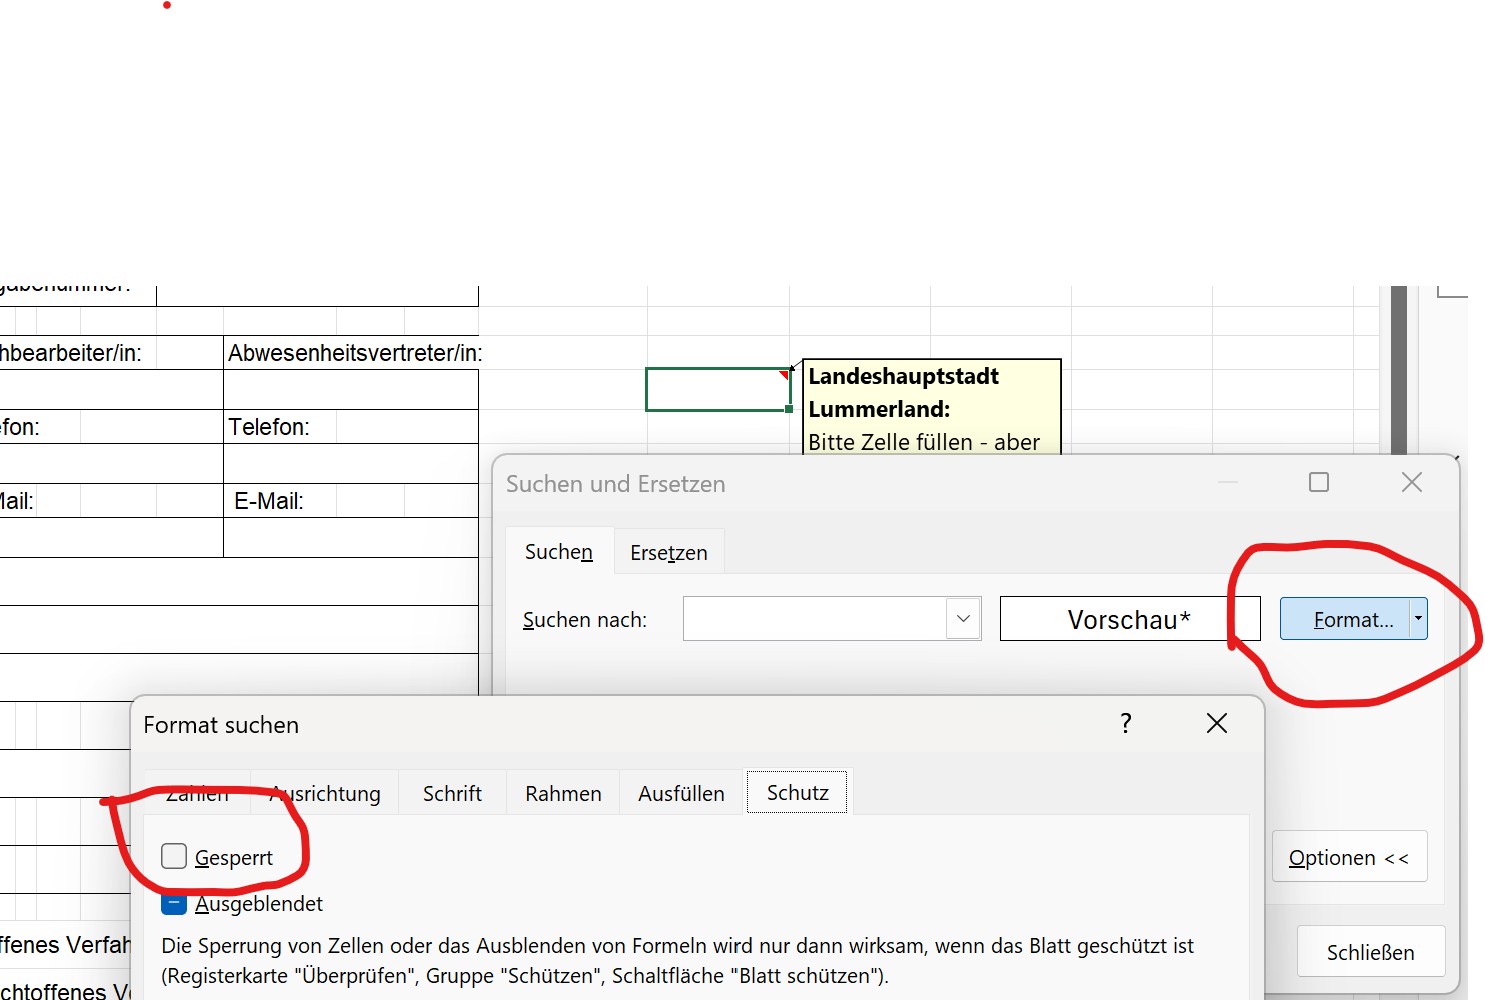
Task: Expand the Suchen nach combo box
Action: [963, 619]
